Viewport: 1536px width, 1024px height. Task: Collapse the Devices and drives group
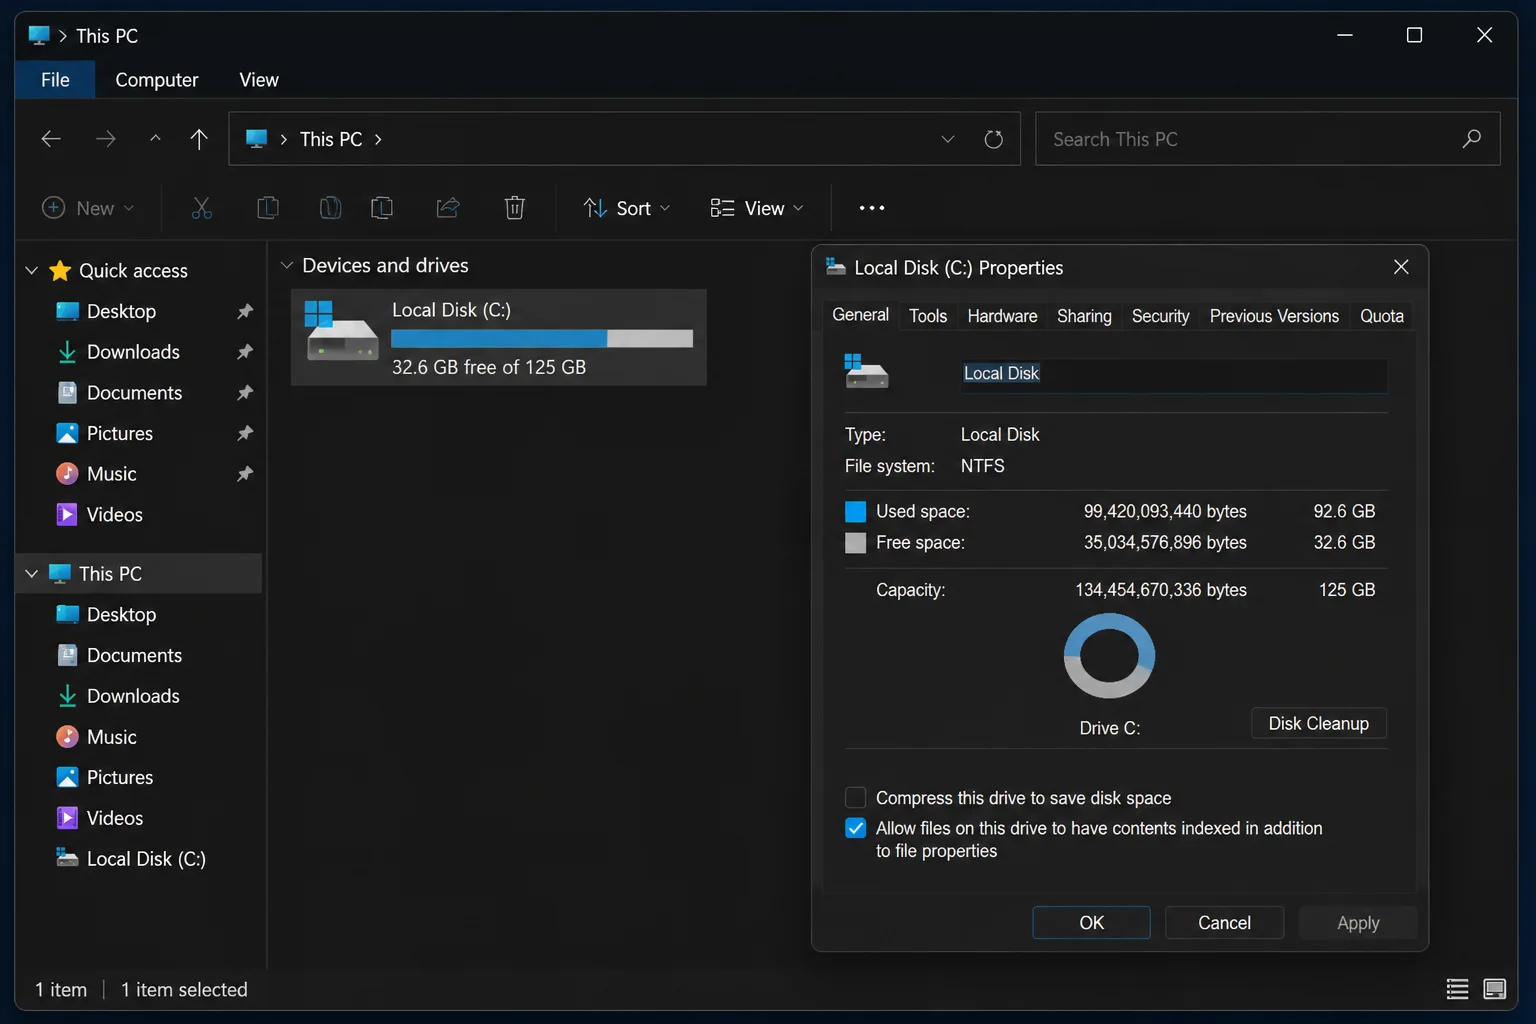287,265
